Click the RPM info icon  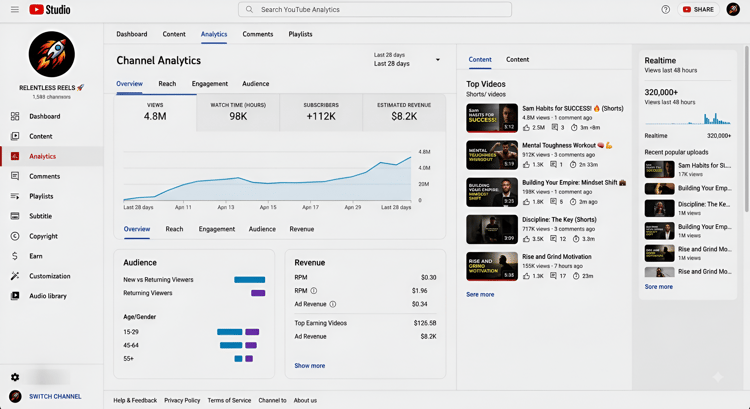click(x=314, y=291)
